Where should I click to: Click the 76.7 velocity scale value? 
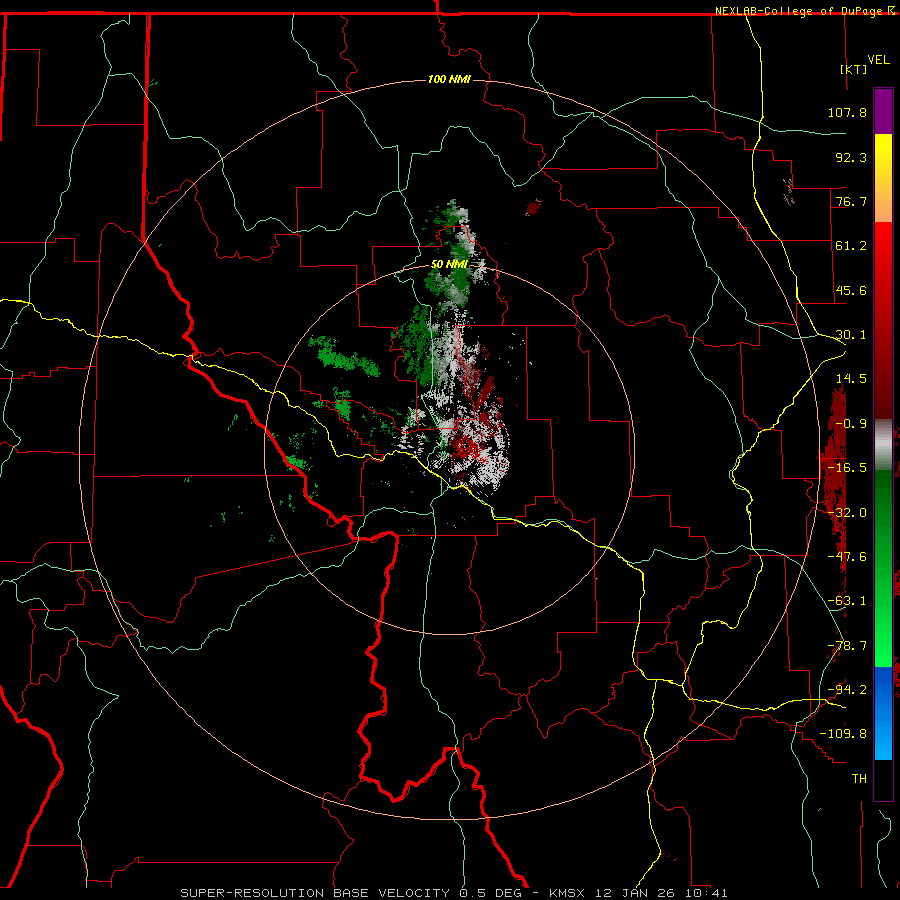851,201
